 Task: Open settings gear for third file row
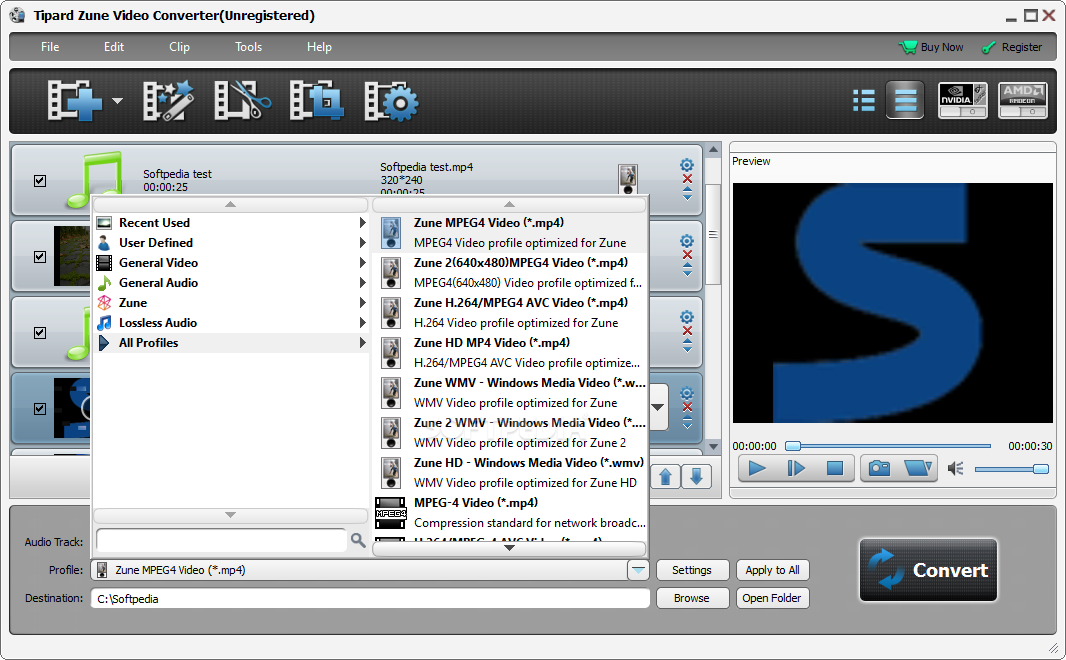click(687, 317)
